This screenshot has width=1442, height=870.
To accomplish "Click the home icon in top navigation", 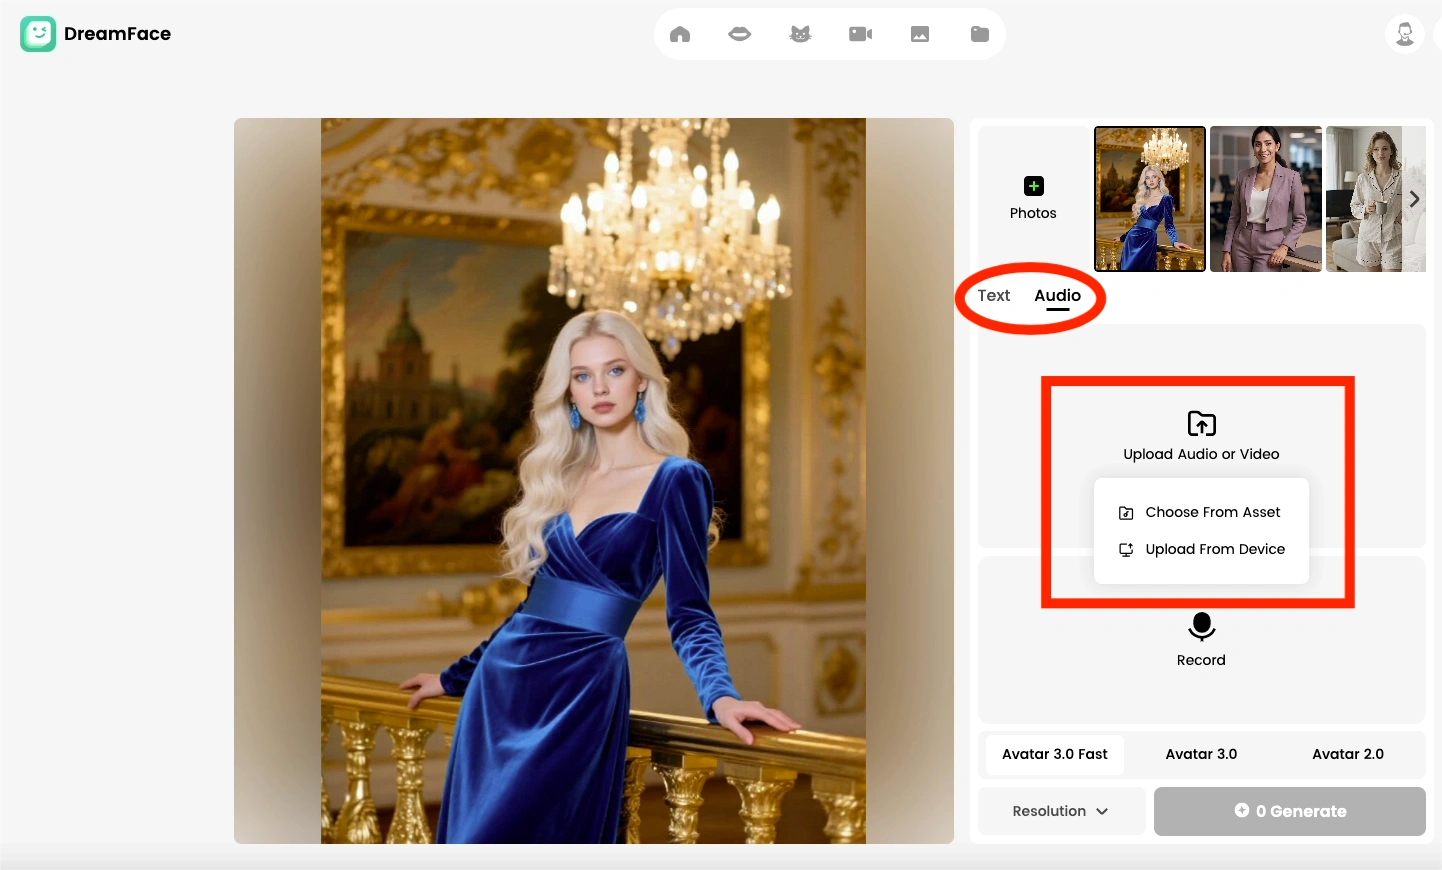I will (680, 34).
